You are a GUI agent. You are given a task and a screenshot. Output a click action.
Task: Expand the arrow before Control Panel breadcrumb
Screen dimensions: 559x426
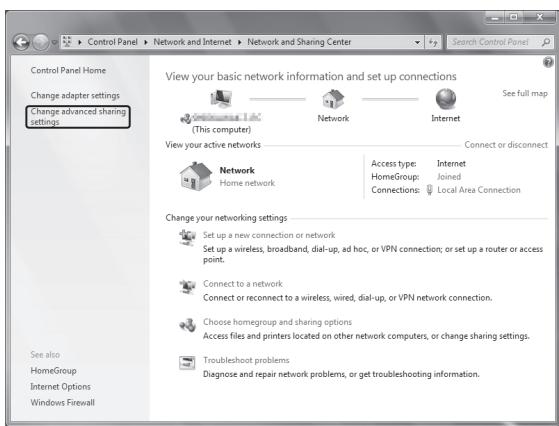pos(80,42)
